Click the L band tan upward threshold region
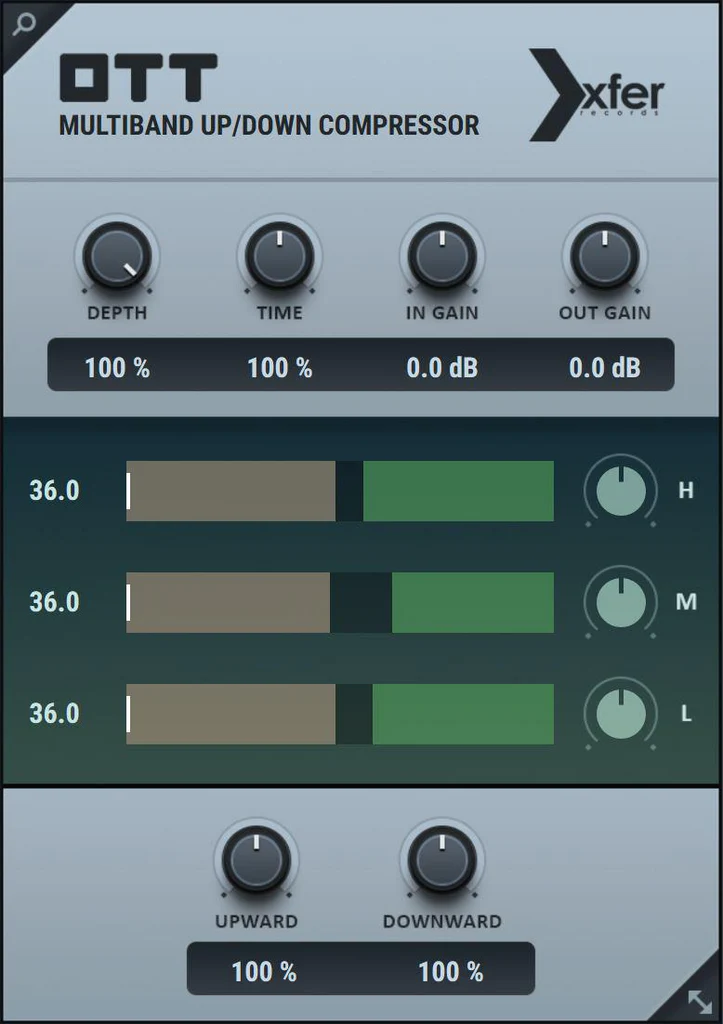This screenshot has width=723, height=1024. [x=231, y=714]
